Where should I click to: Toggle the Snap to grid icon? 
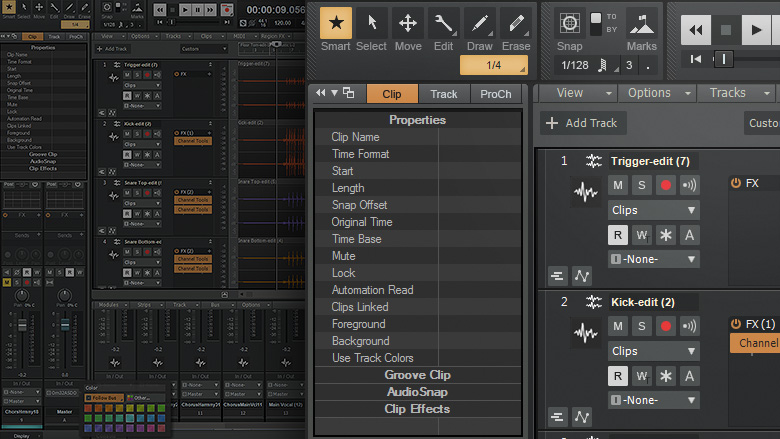570,23
